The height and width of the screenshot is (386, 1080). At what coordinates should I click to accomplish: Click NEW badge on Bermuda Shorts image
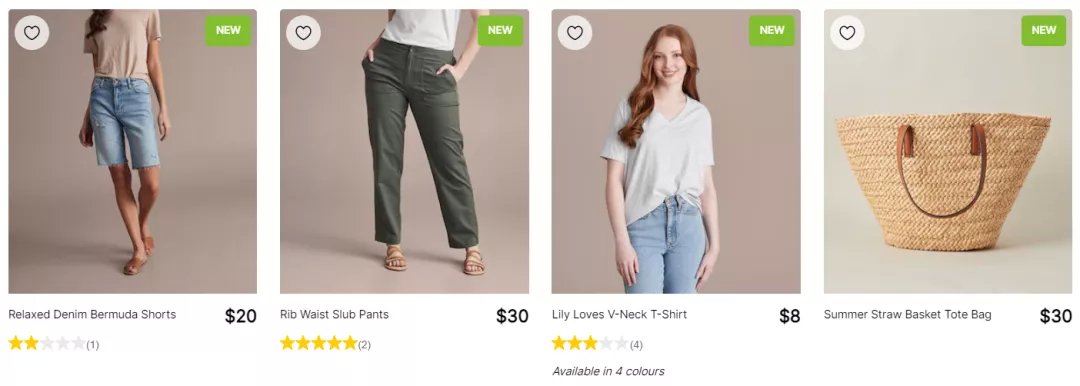(x=228, y=30)
